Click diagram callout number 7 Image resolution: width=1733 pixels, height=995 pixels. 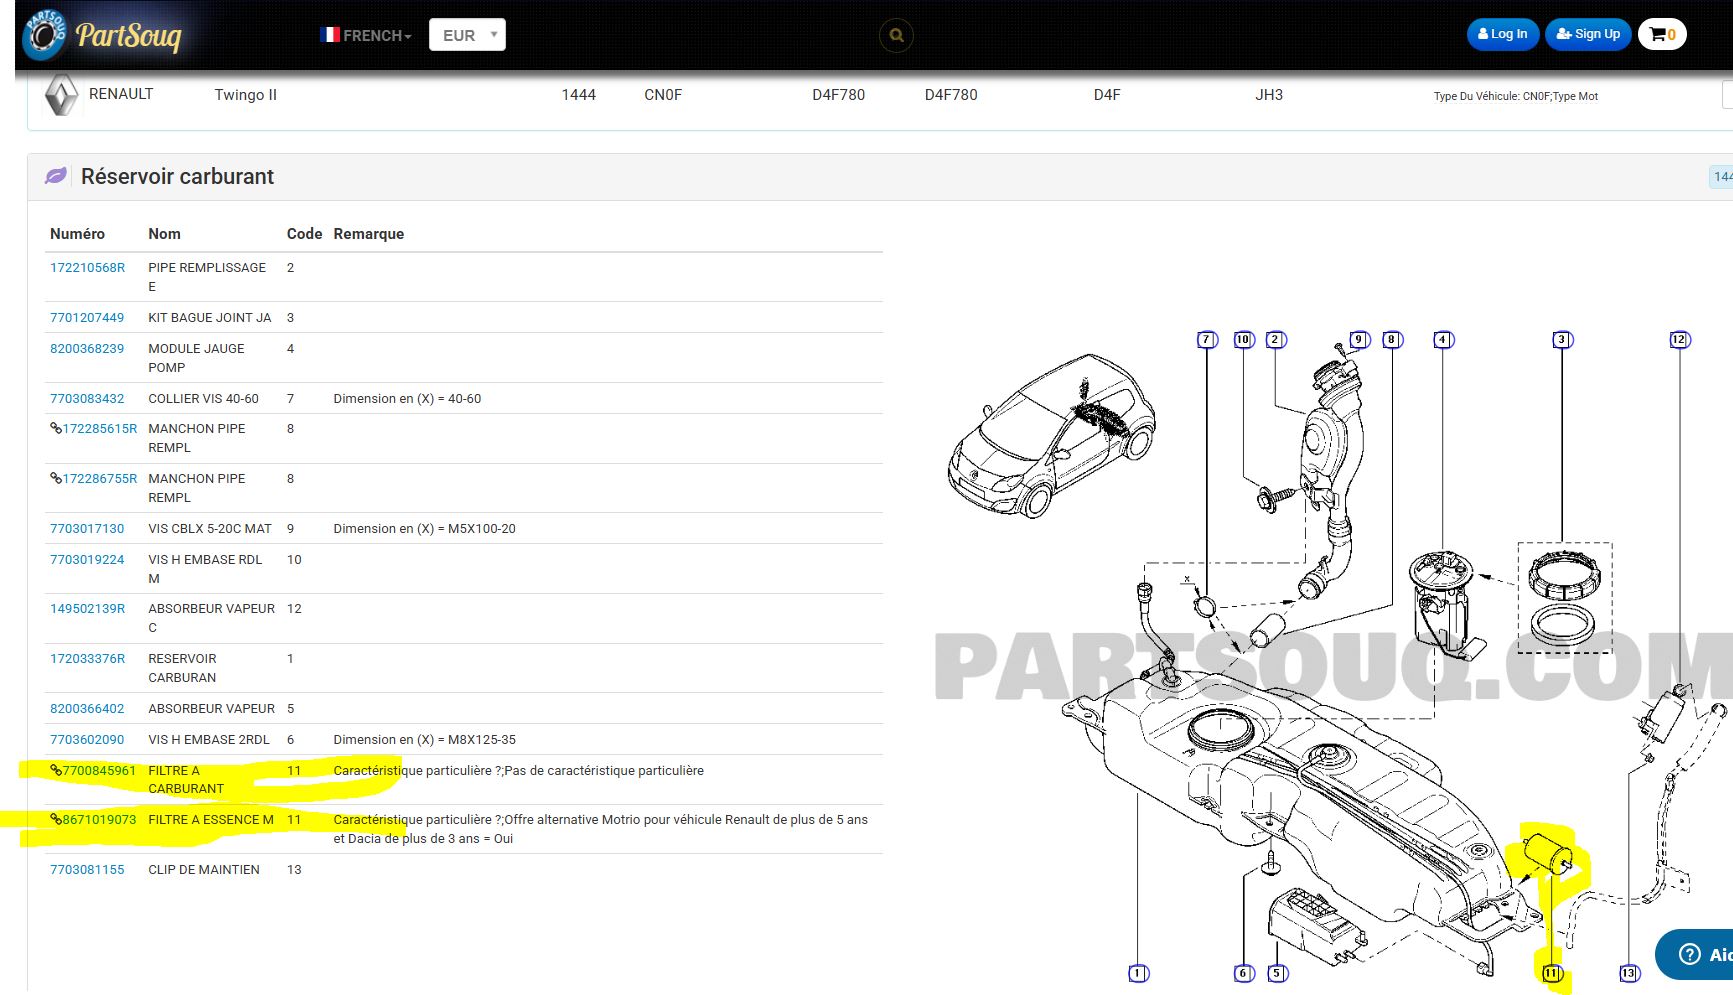(1207, 340)
